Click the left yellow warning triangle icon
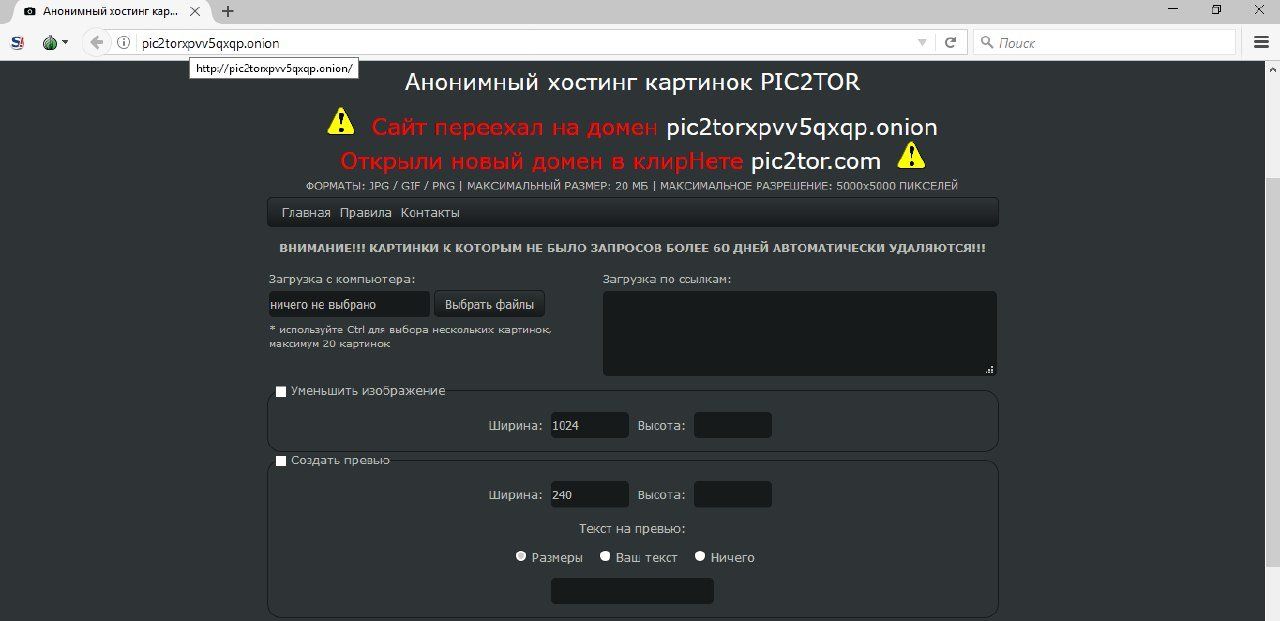Screen dimensions: 1280x621 click(341, 122)
